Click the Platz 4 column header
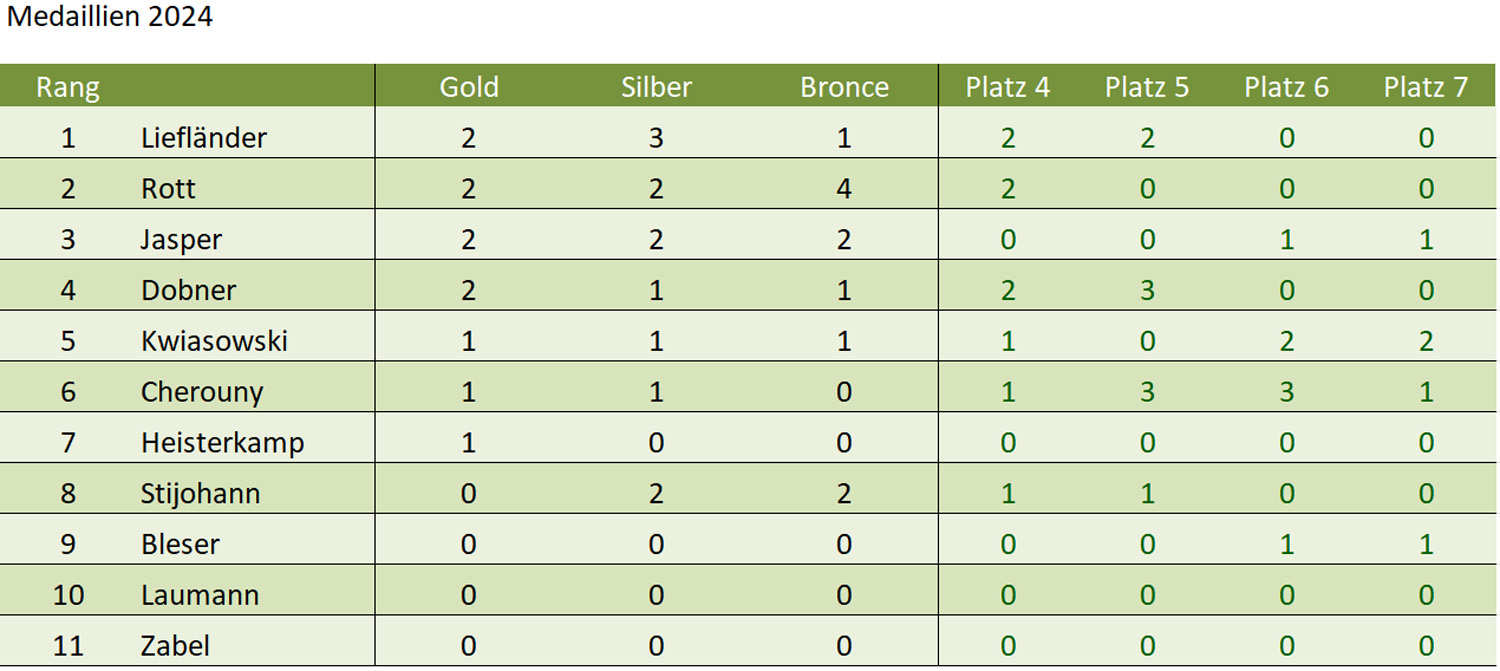The image size is (1500, 671). click(1007, 87)
